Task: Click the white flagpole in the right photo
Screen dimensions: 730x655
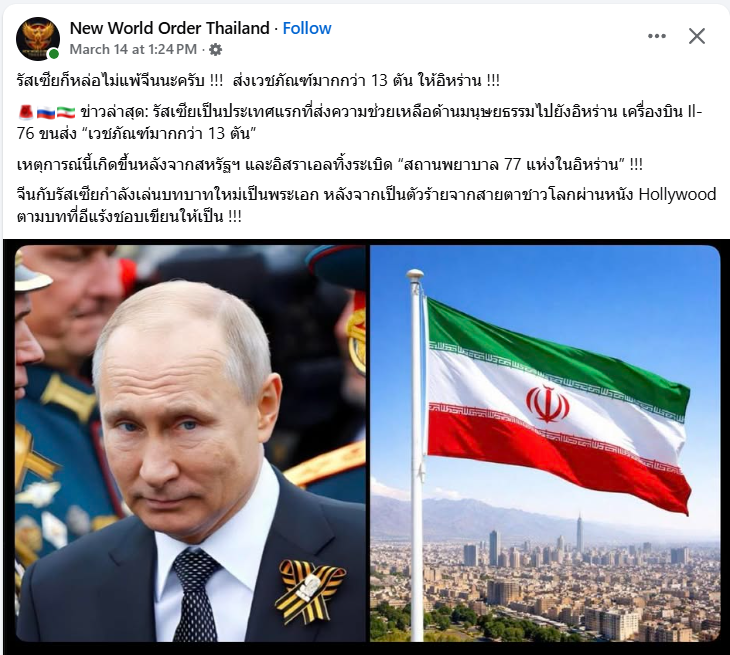Action: [415, 455]
